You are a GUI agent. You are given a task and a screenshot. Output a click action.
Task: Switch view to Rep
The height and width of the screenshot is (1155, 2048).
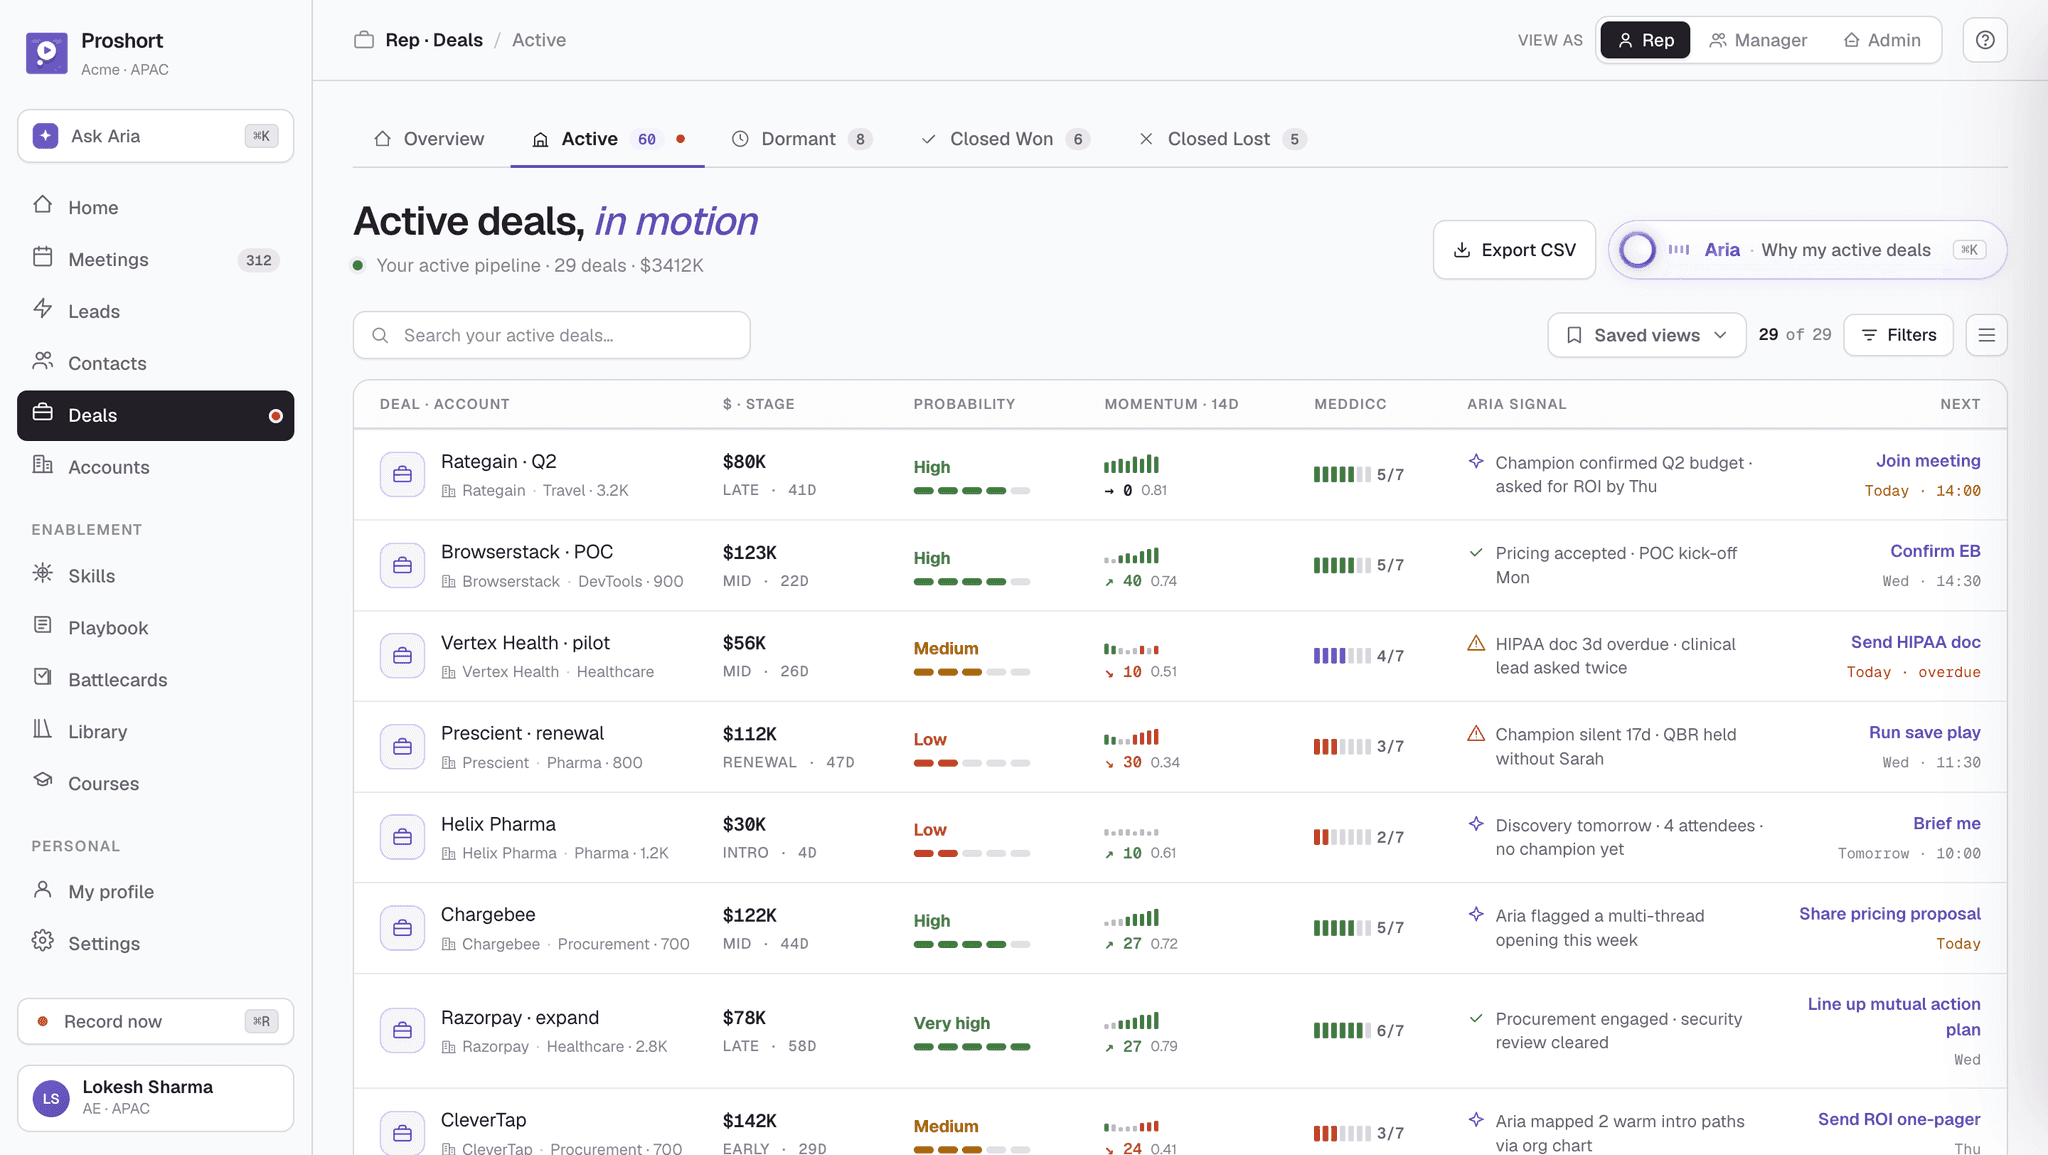1645,40
